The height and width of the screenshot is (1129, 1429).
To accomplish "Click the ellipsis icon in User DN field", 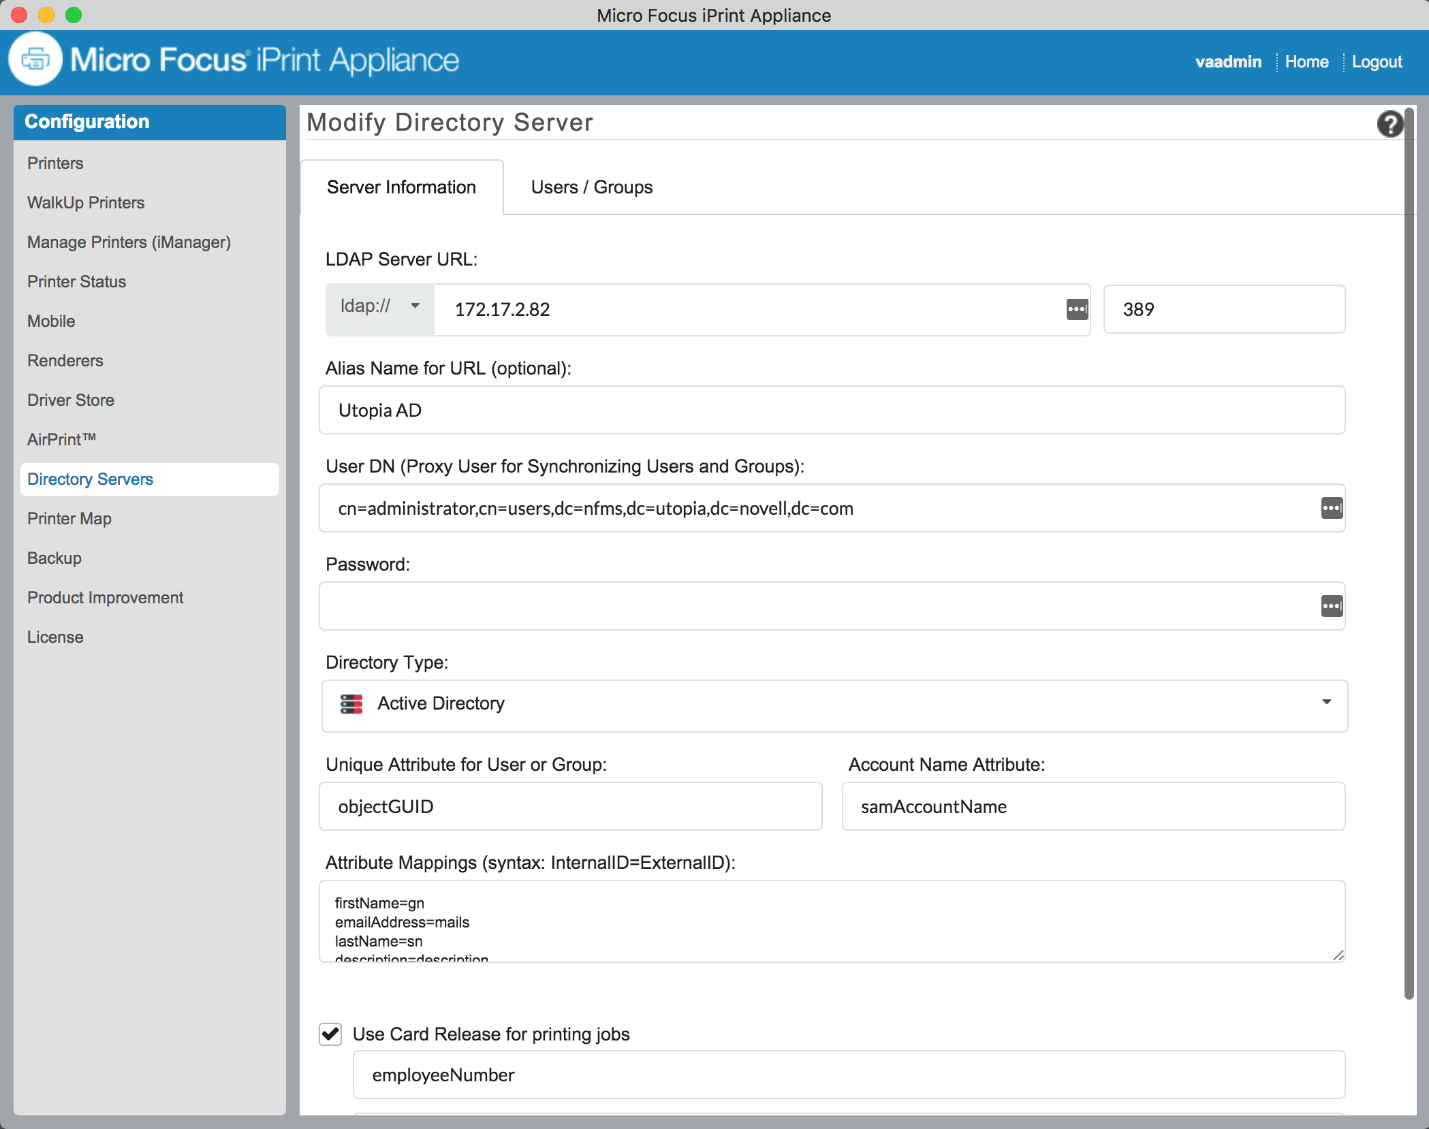I will click(1332, 508).
